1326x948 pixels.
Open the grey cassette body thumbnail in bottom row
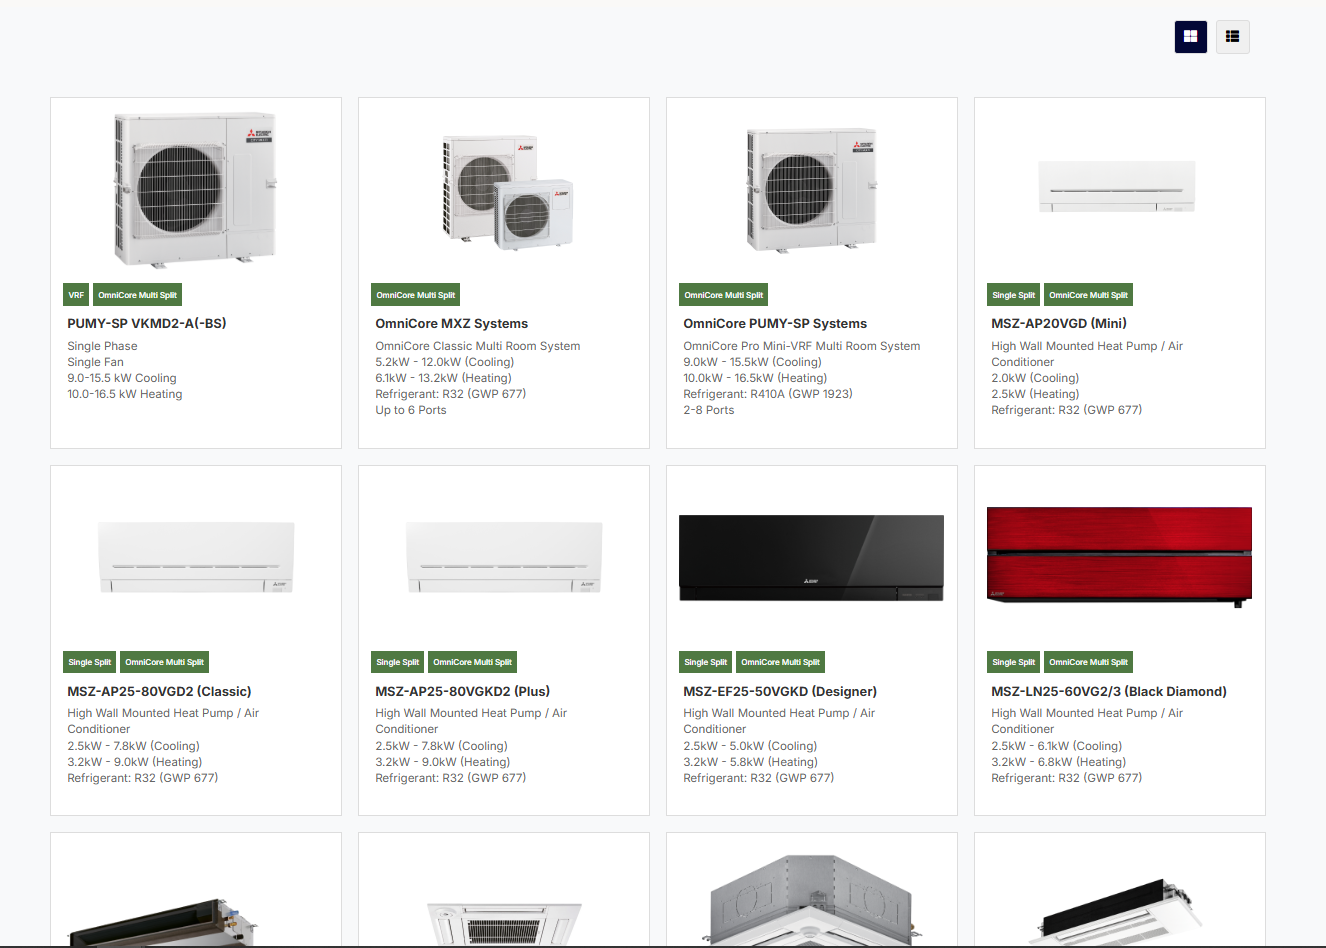point(811,900)
